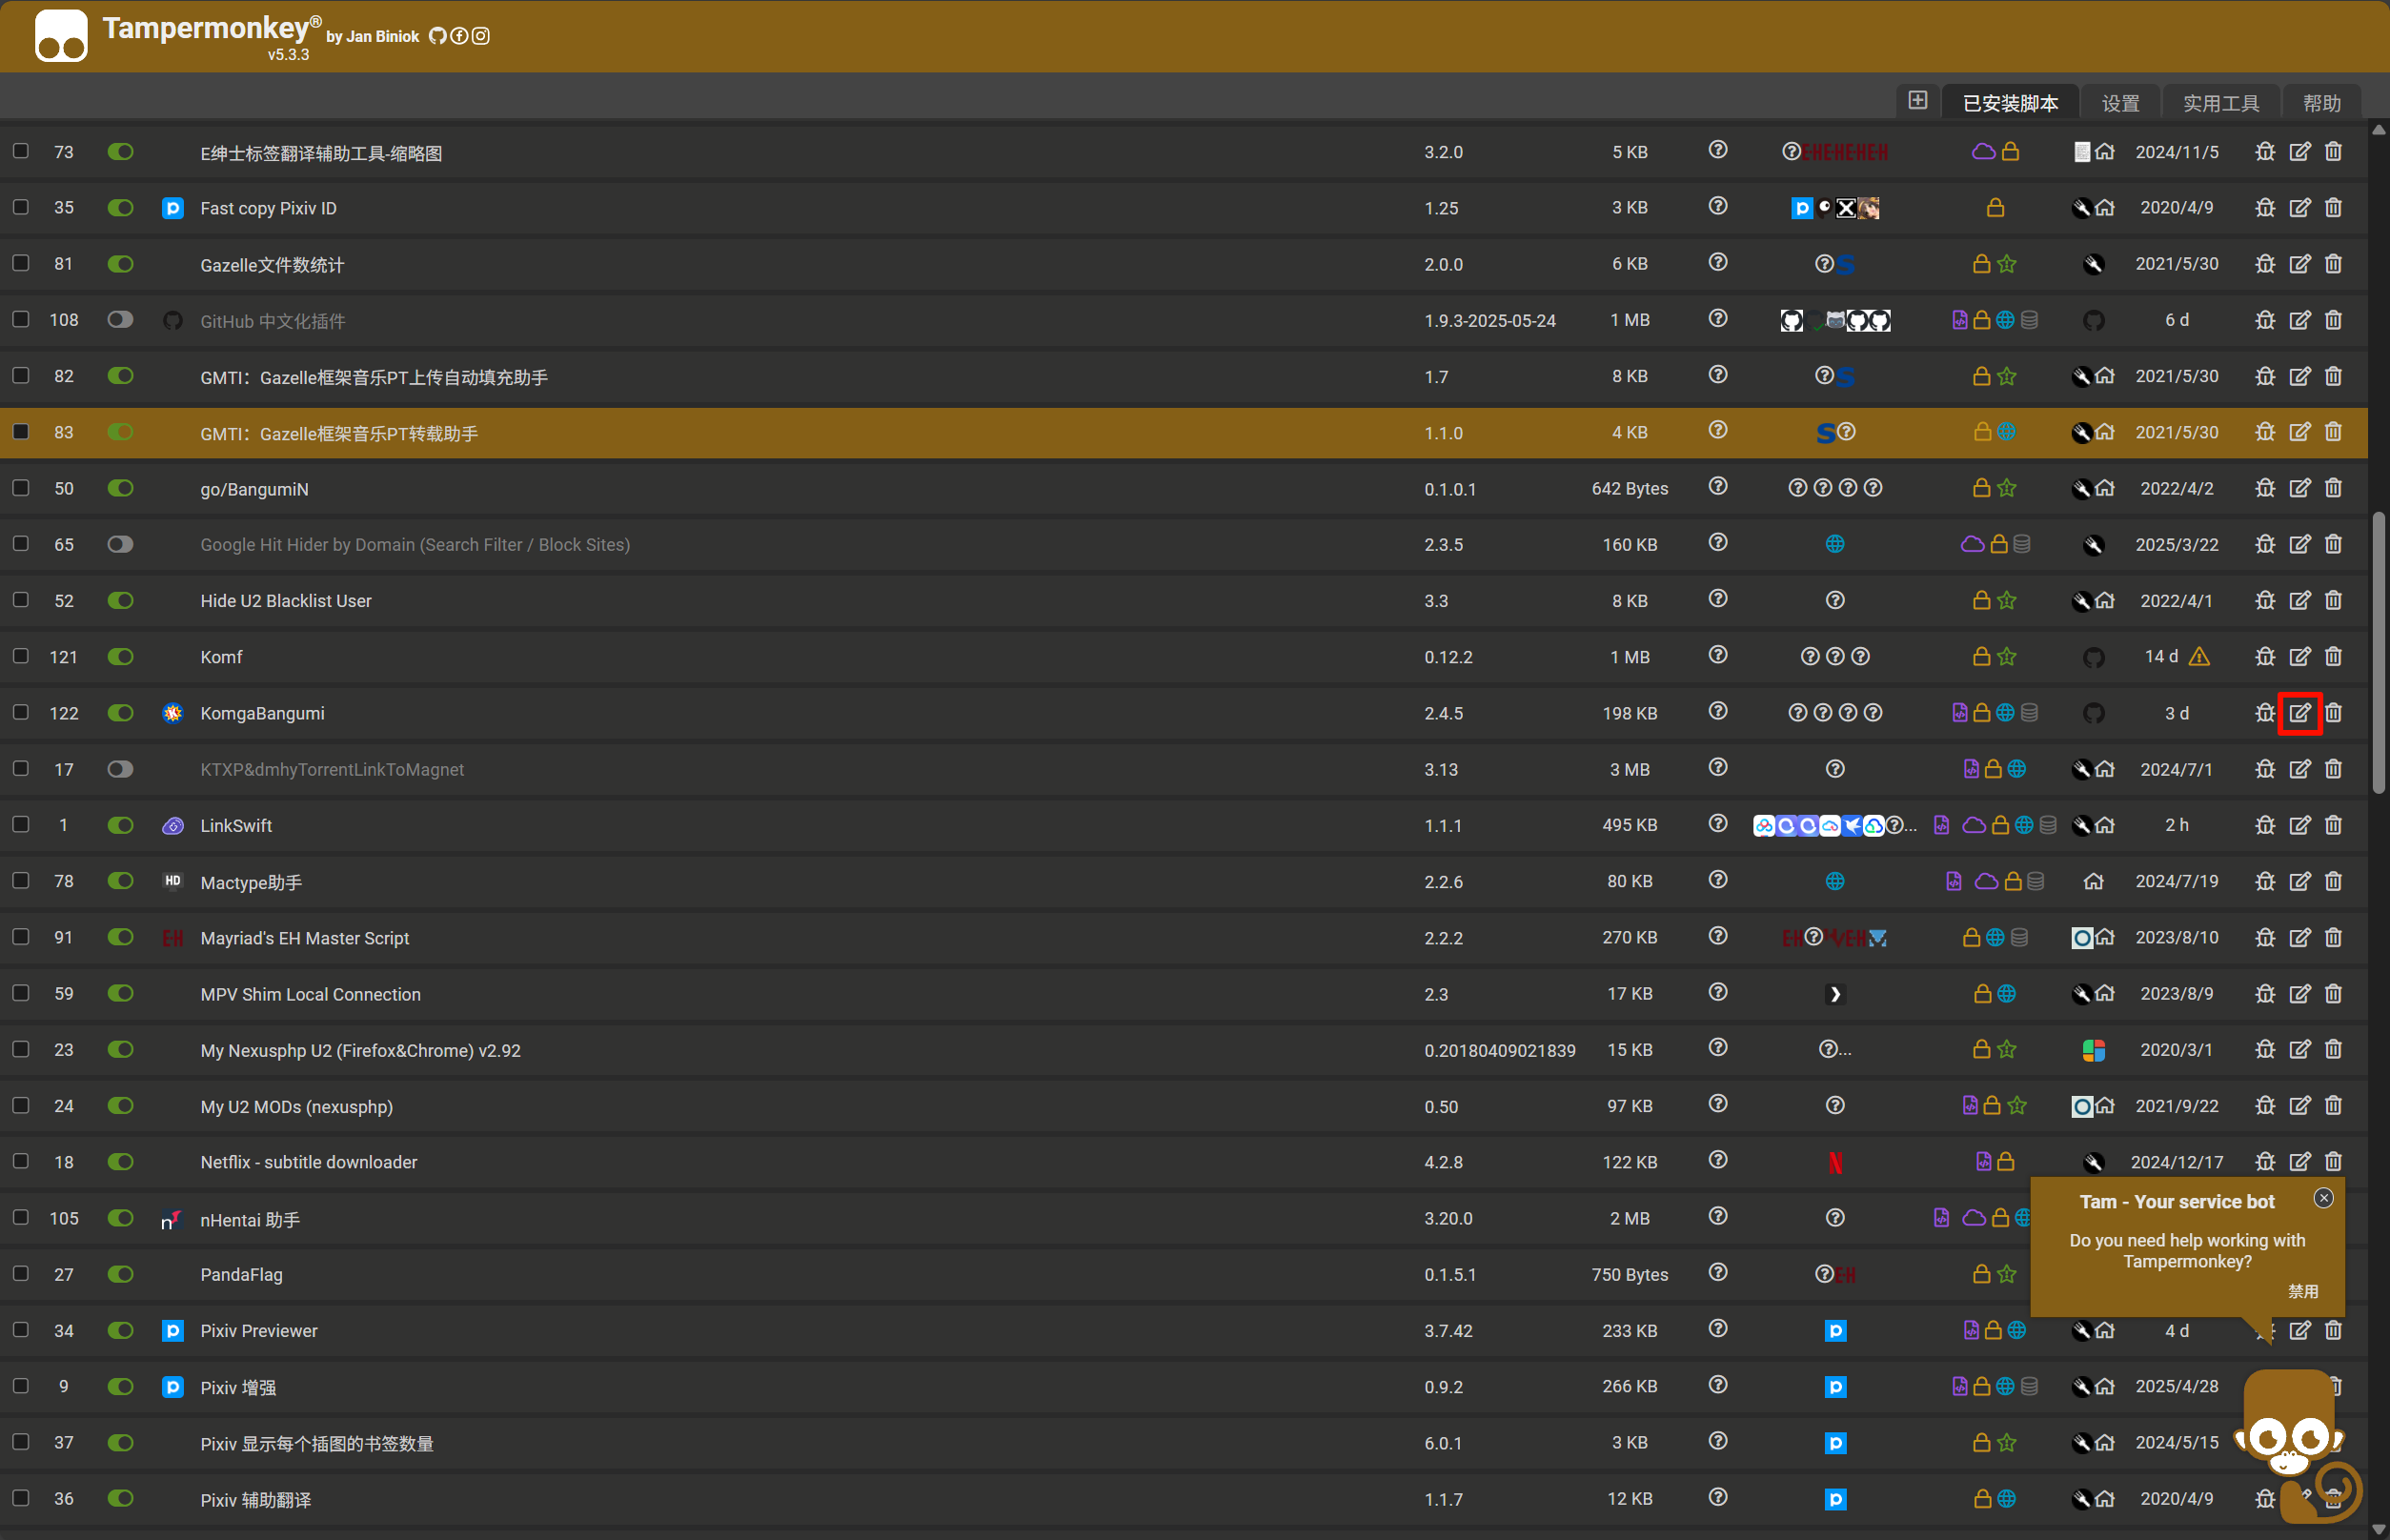Screen dimensions: 2390x1540
Task: Disable the KomgaBangumi script toggle
Action: click(x=120, y=713)
